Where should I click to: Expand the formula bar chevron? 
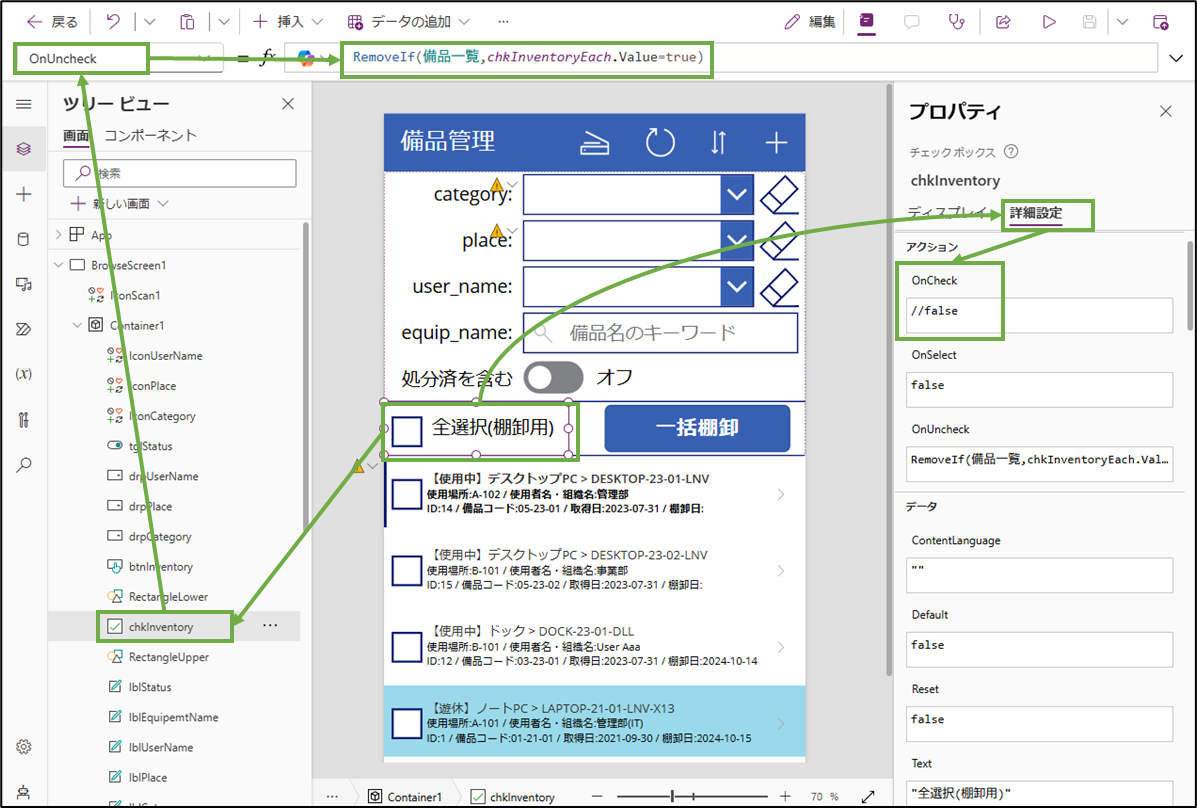(1176, 58)
